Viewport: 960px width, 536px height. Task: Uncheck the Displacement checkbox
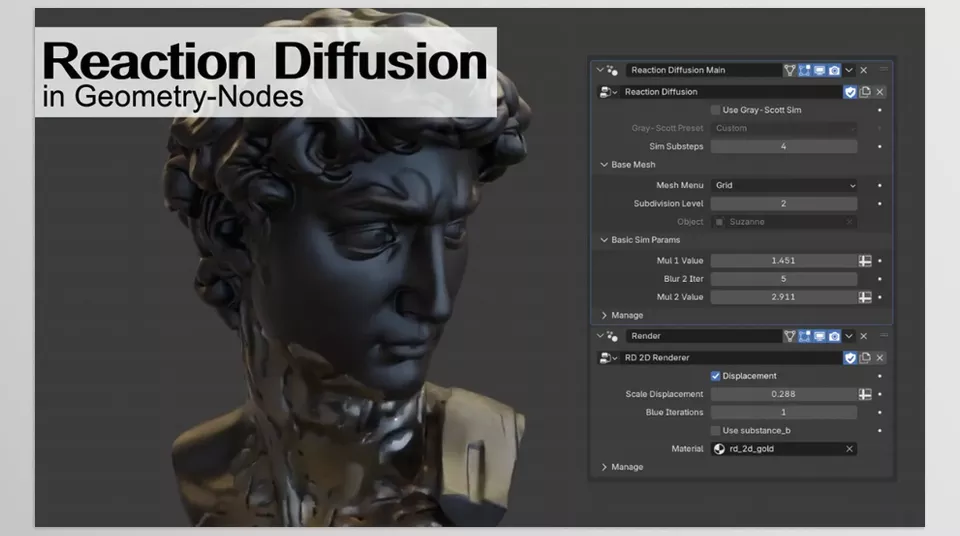715,376
